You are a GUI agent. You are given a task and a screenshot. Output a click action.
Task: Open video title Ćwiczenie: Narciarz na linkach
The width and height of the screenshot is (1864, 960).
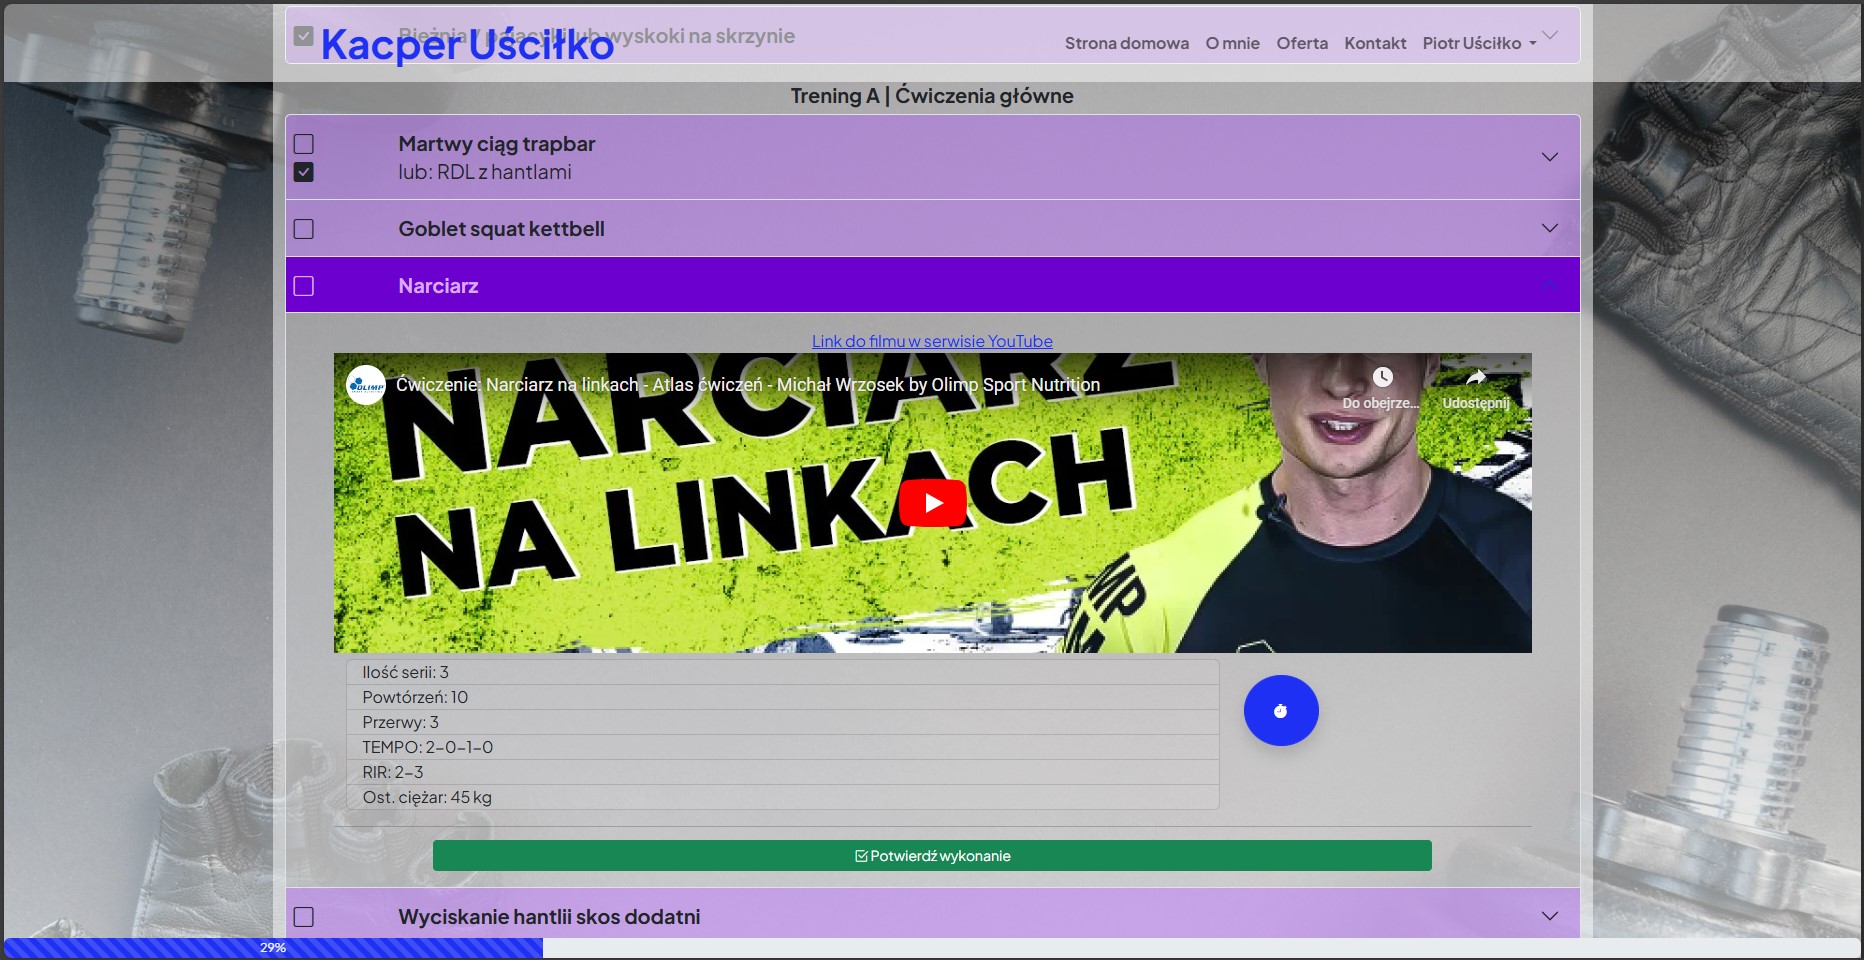pyautogui.click(x=747, y=385)
